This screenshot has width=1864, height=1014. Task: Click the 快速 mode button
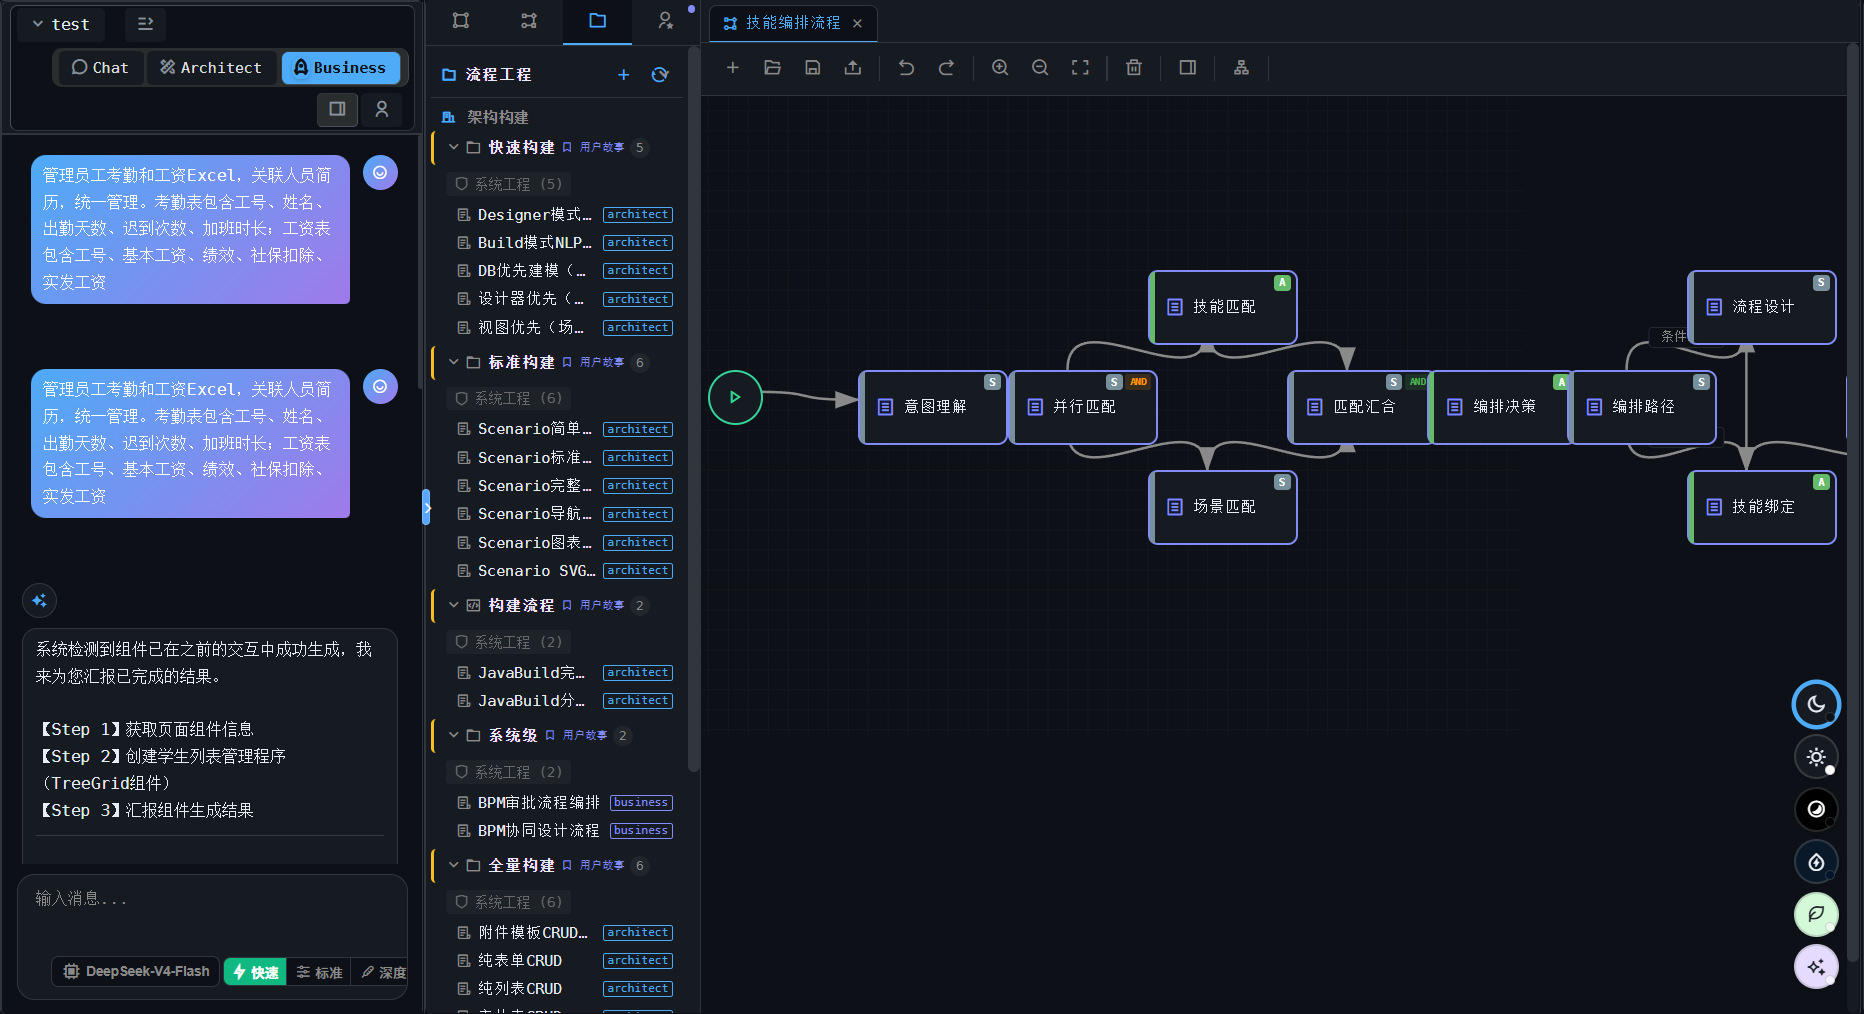[x=256, y=972]
